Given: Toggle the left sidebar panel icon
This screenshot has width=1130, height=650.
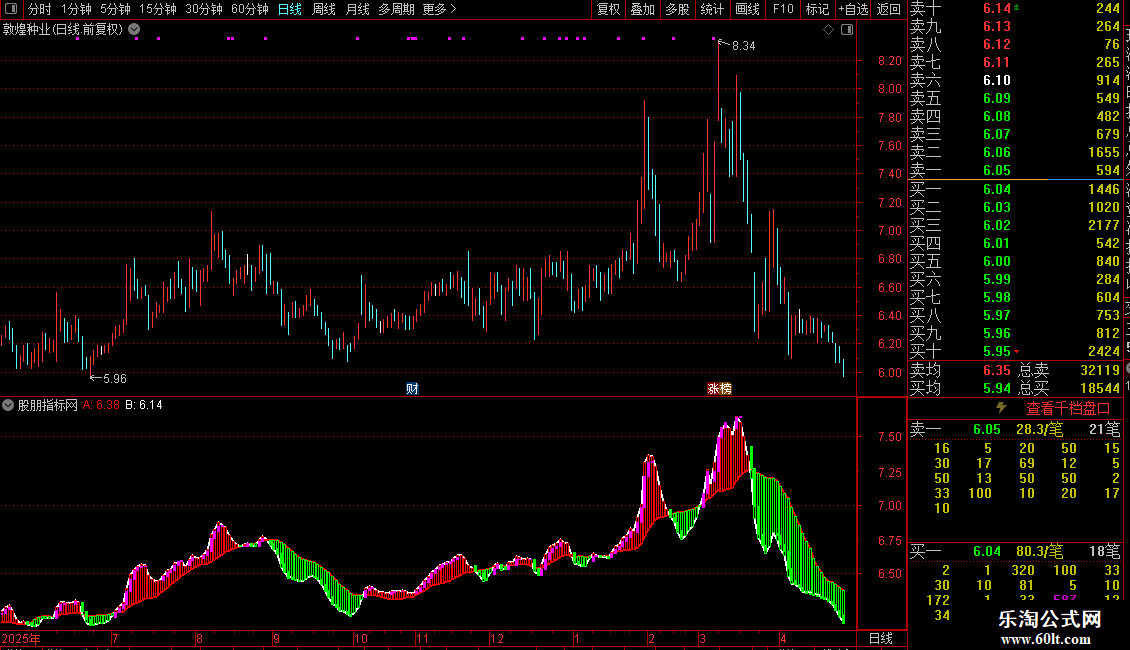Looking at the screenshot, I should 11,9.
